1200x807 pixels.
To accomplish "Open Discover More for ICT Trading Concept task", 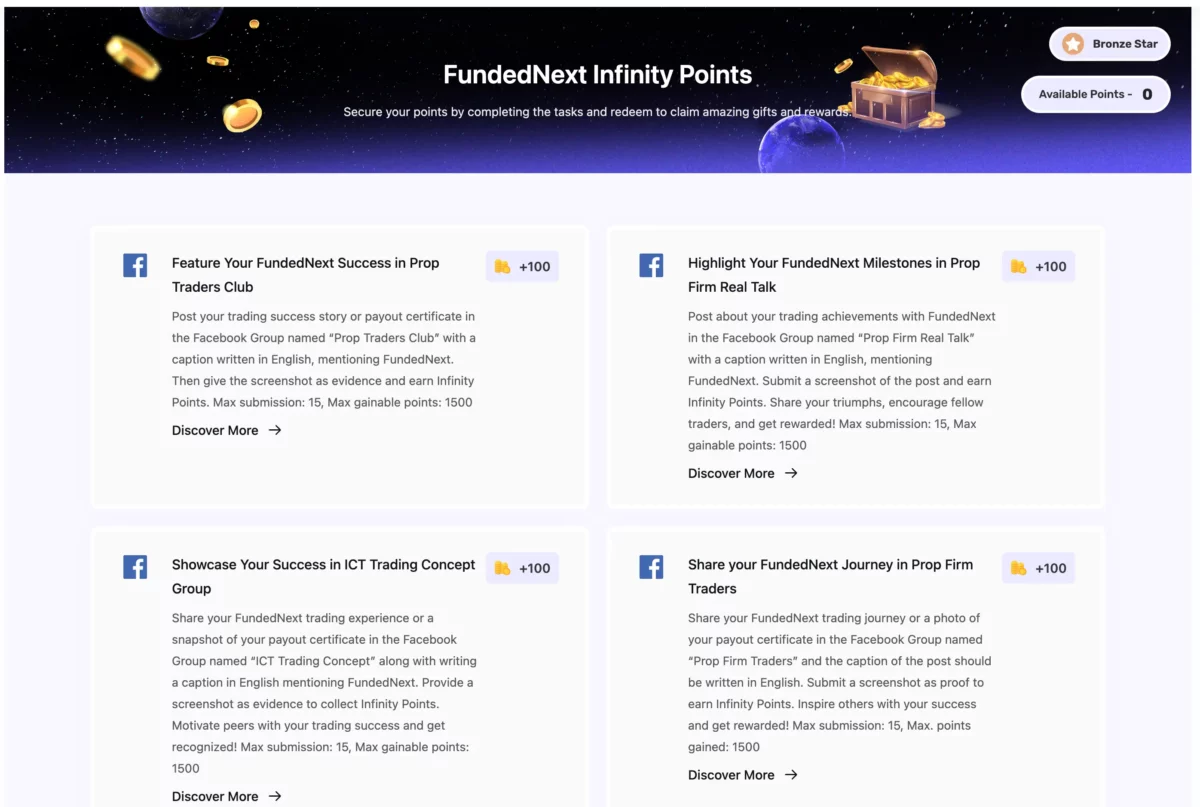I will click(215, 796).
